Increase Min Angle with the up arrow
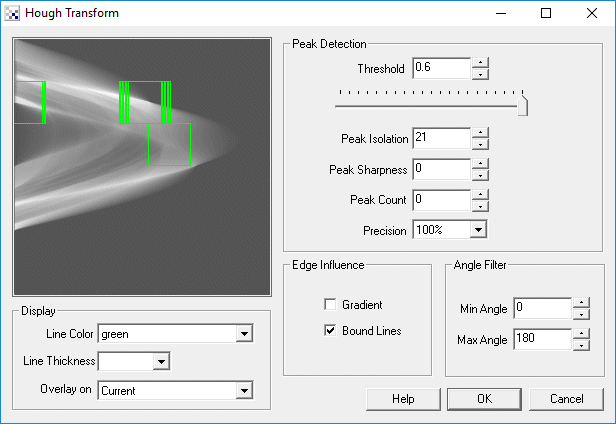This screenshot has width=616, height=424. 581,302
